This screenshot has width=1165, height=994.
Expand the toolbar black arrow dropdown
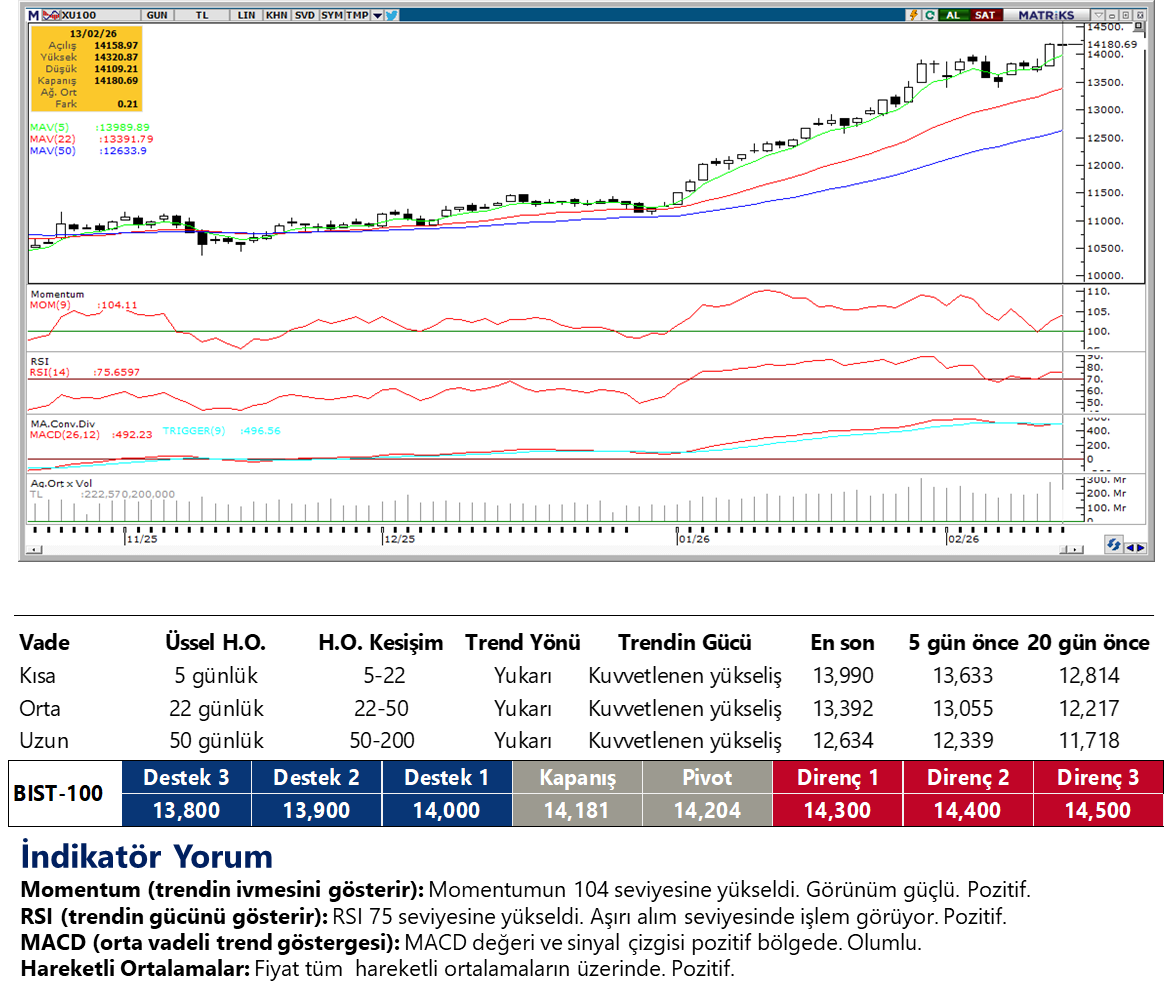[377, 15]
